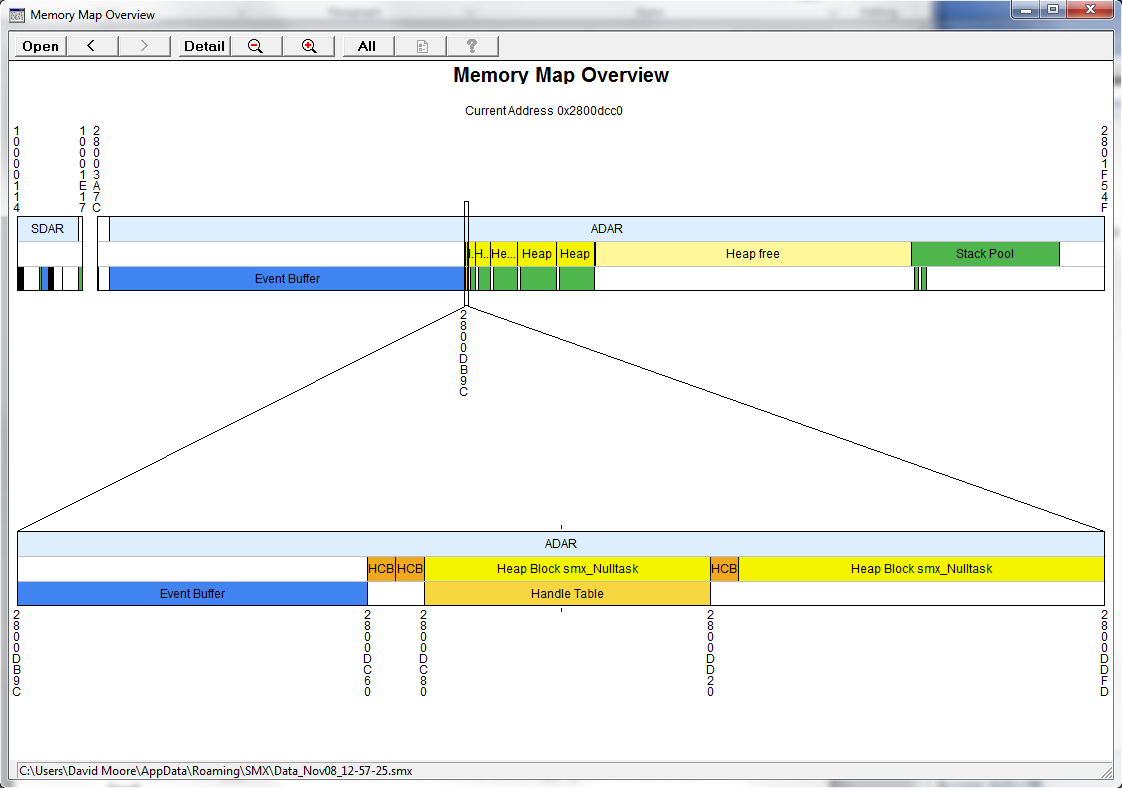1122x788 pixels.
Task: Click the Heap free block
Action: [753, 254]
